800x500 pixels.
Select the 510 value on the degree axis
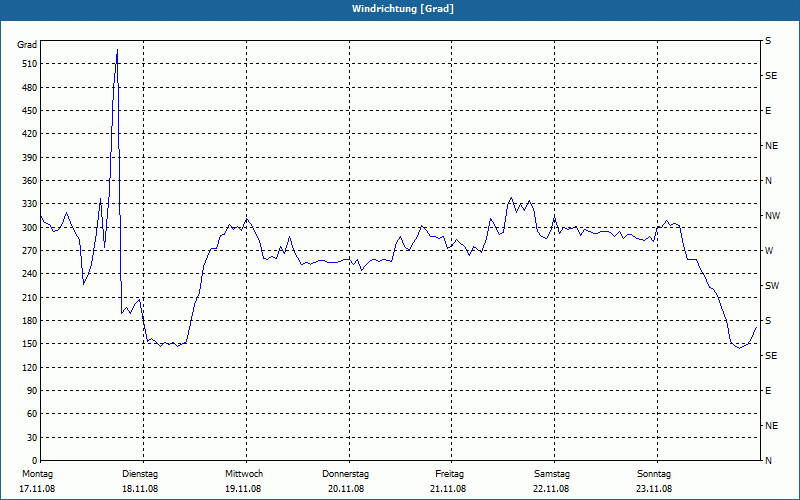[30, 64]
